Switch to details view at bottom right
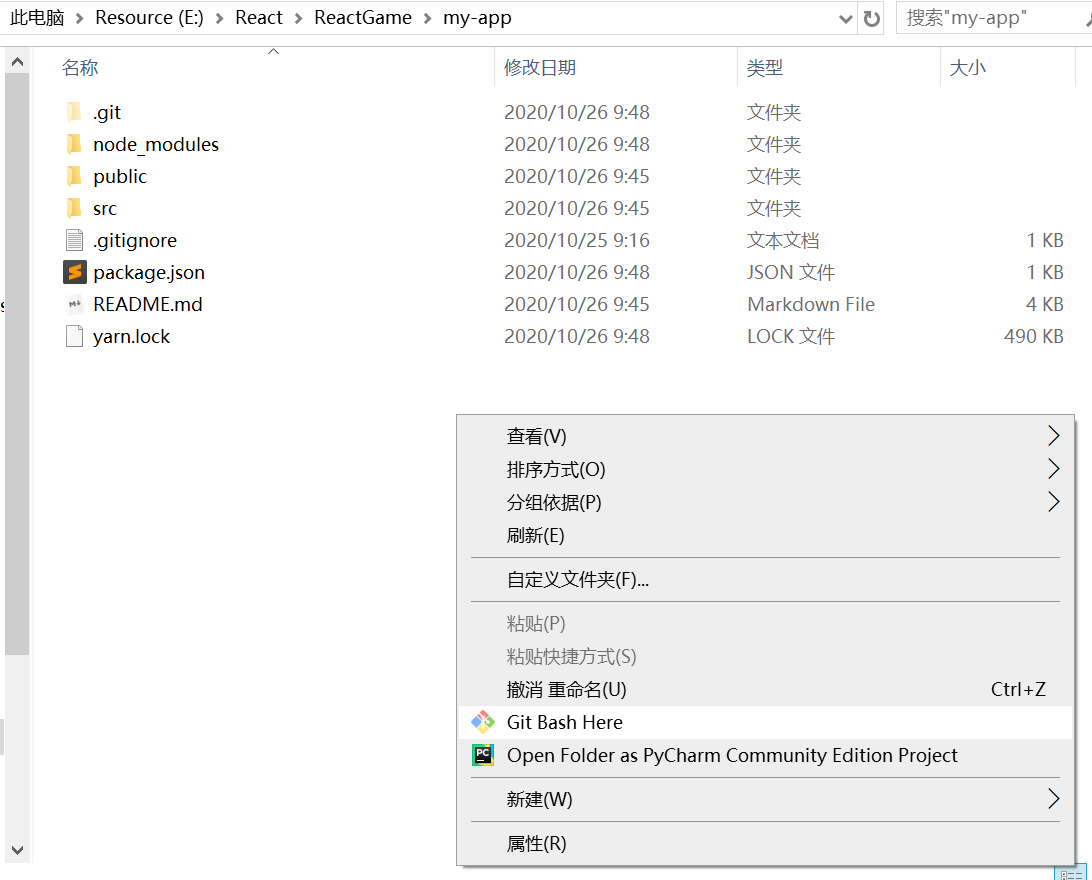The image size is (1092, 880). (x=1070, y=873)
